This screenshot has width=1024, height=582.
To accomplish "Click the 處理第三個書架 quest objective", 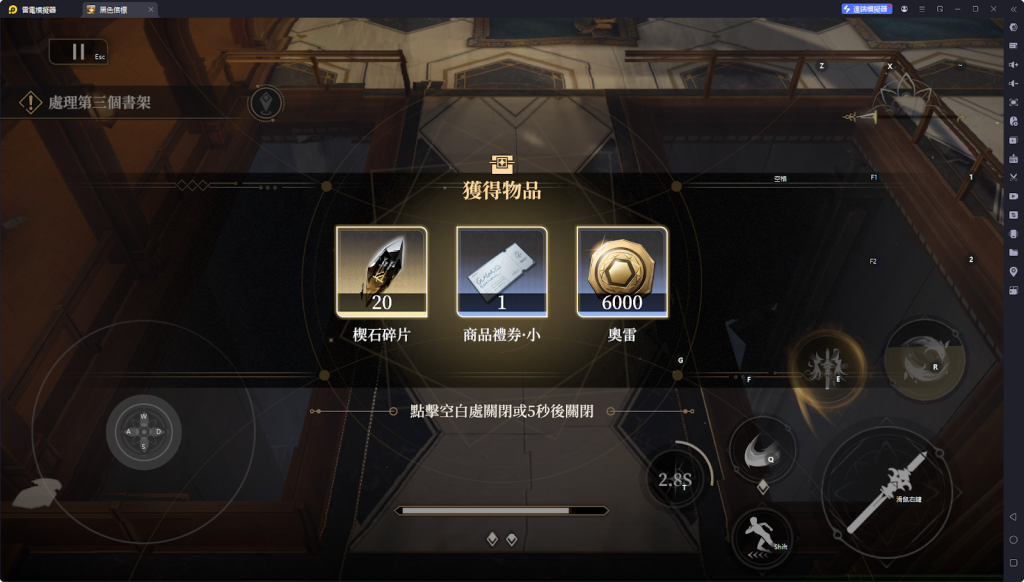I will pos(99,103).
